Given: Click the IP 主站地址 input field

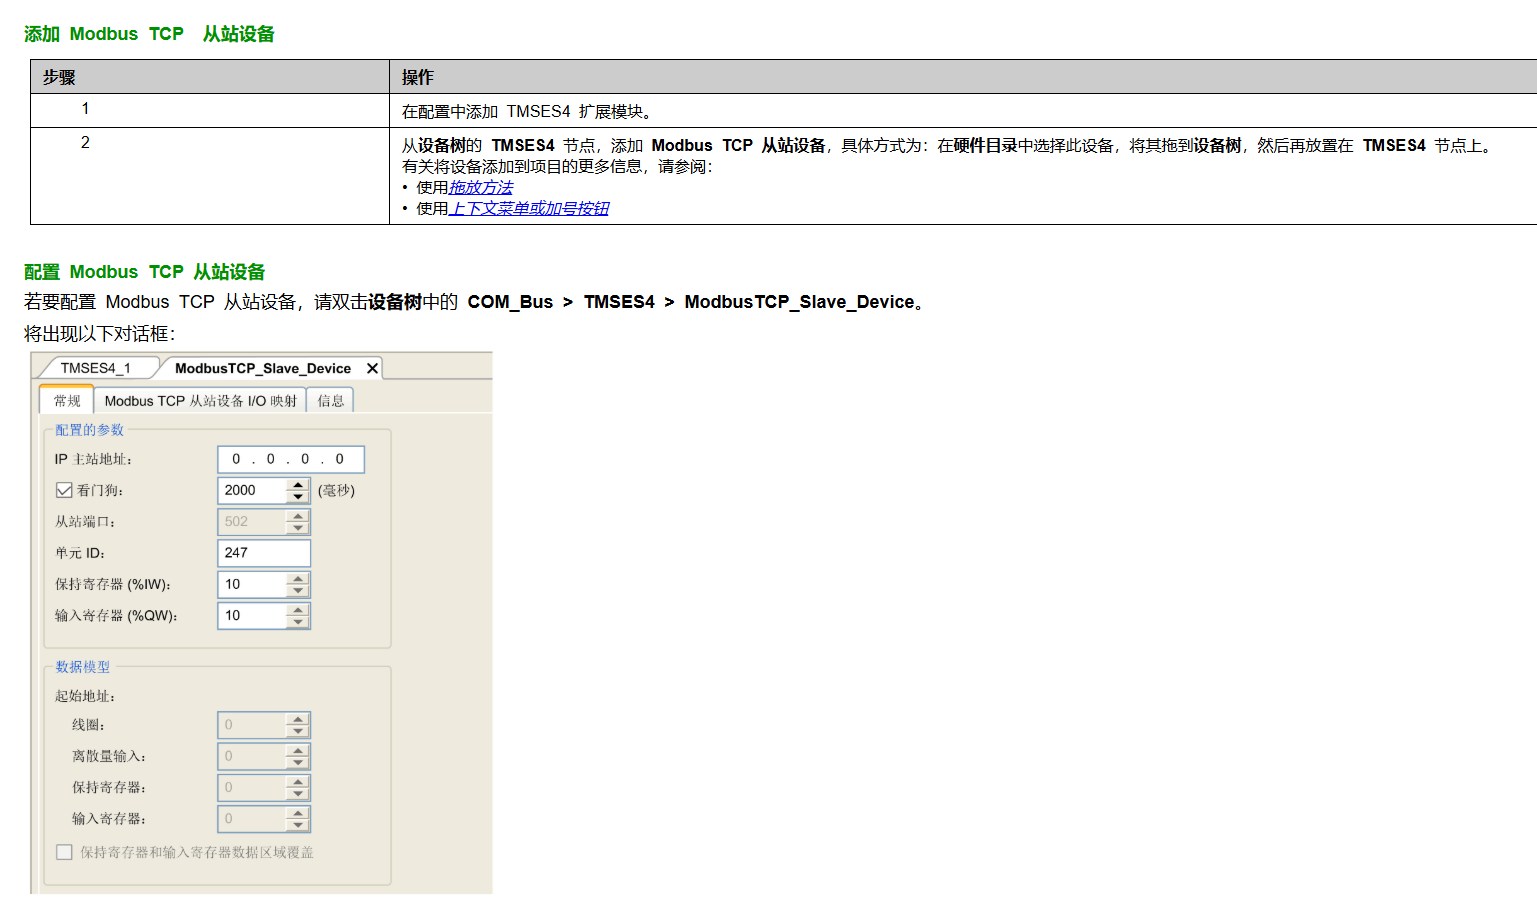Looking at the screenshot, I should coord(291,459).
